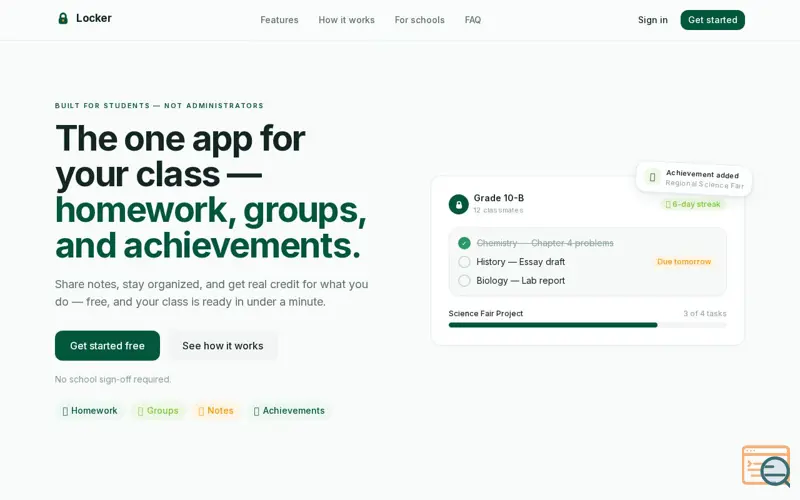Viewport: 800px width, 500px height.
Task: Click Get started free button
Action: (x=107, y=345)
